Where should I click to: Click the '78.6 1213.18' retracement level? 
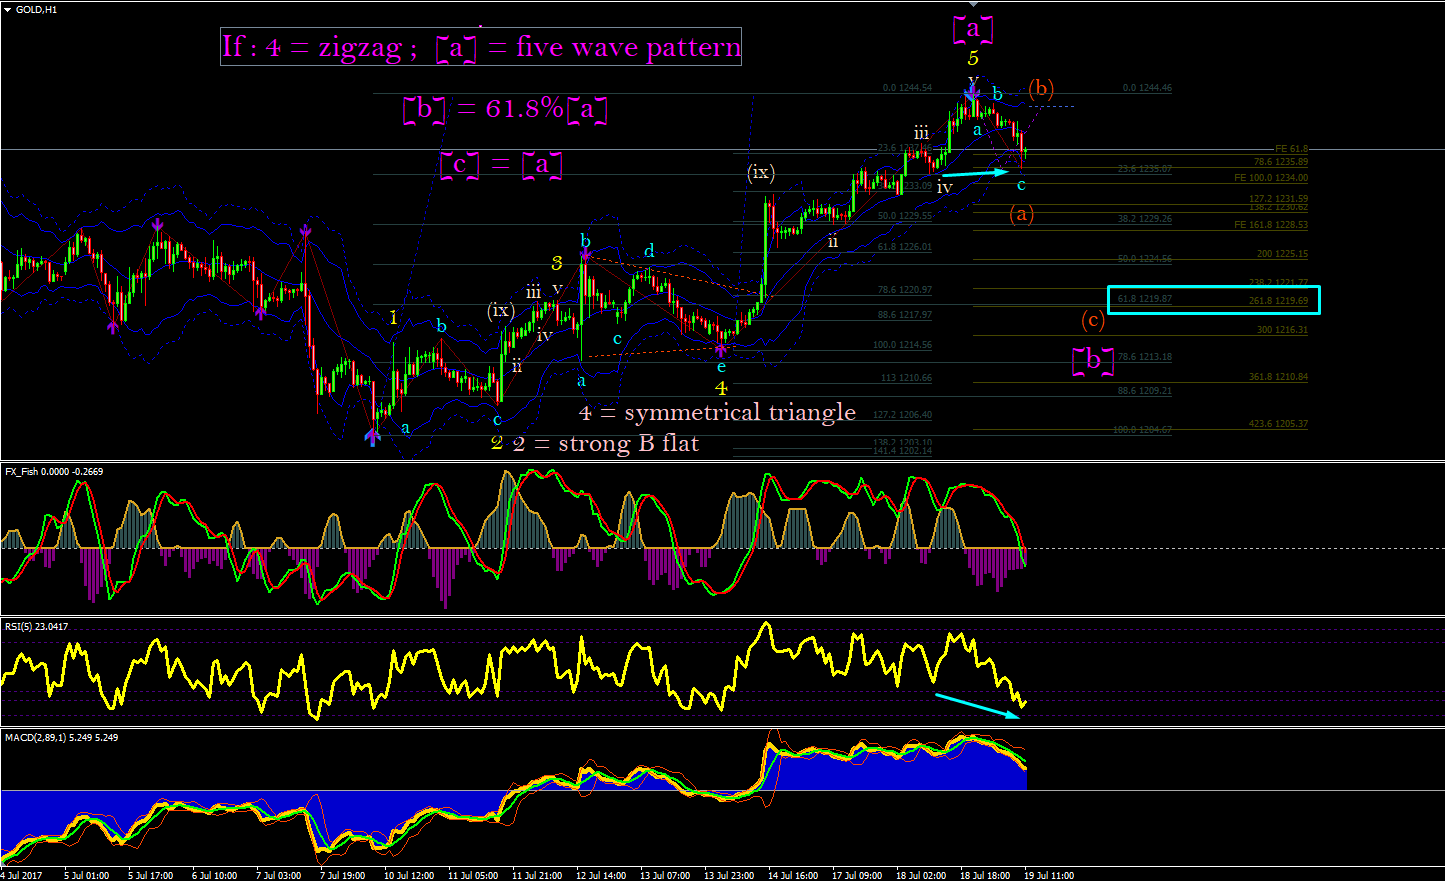pyautogui.click(x=1145, y=357)
